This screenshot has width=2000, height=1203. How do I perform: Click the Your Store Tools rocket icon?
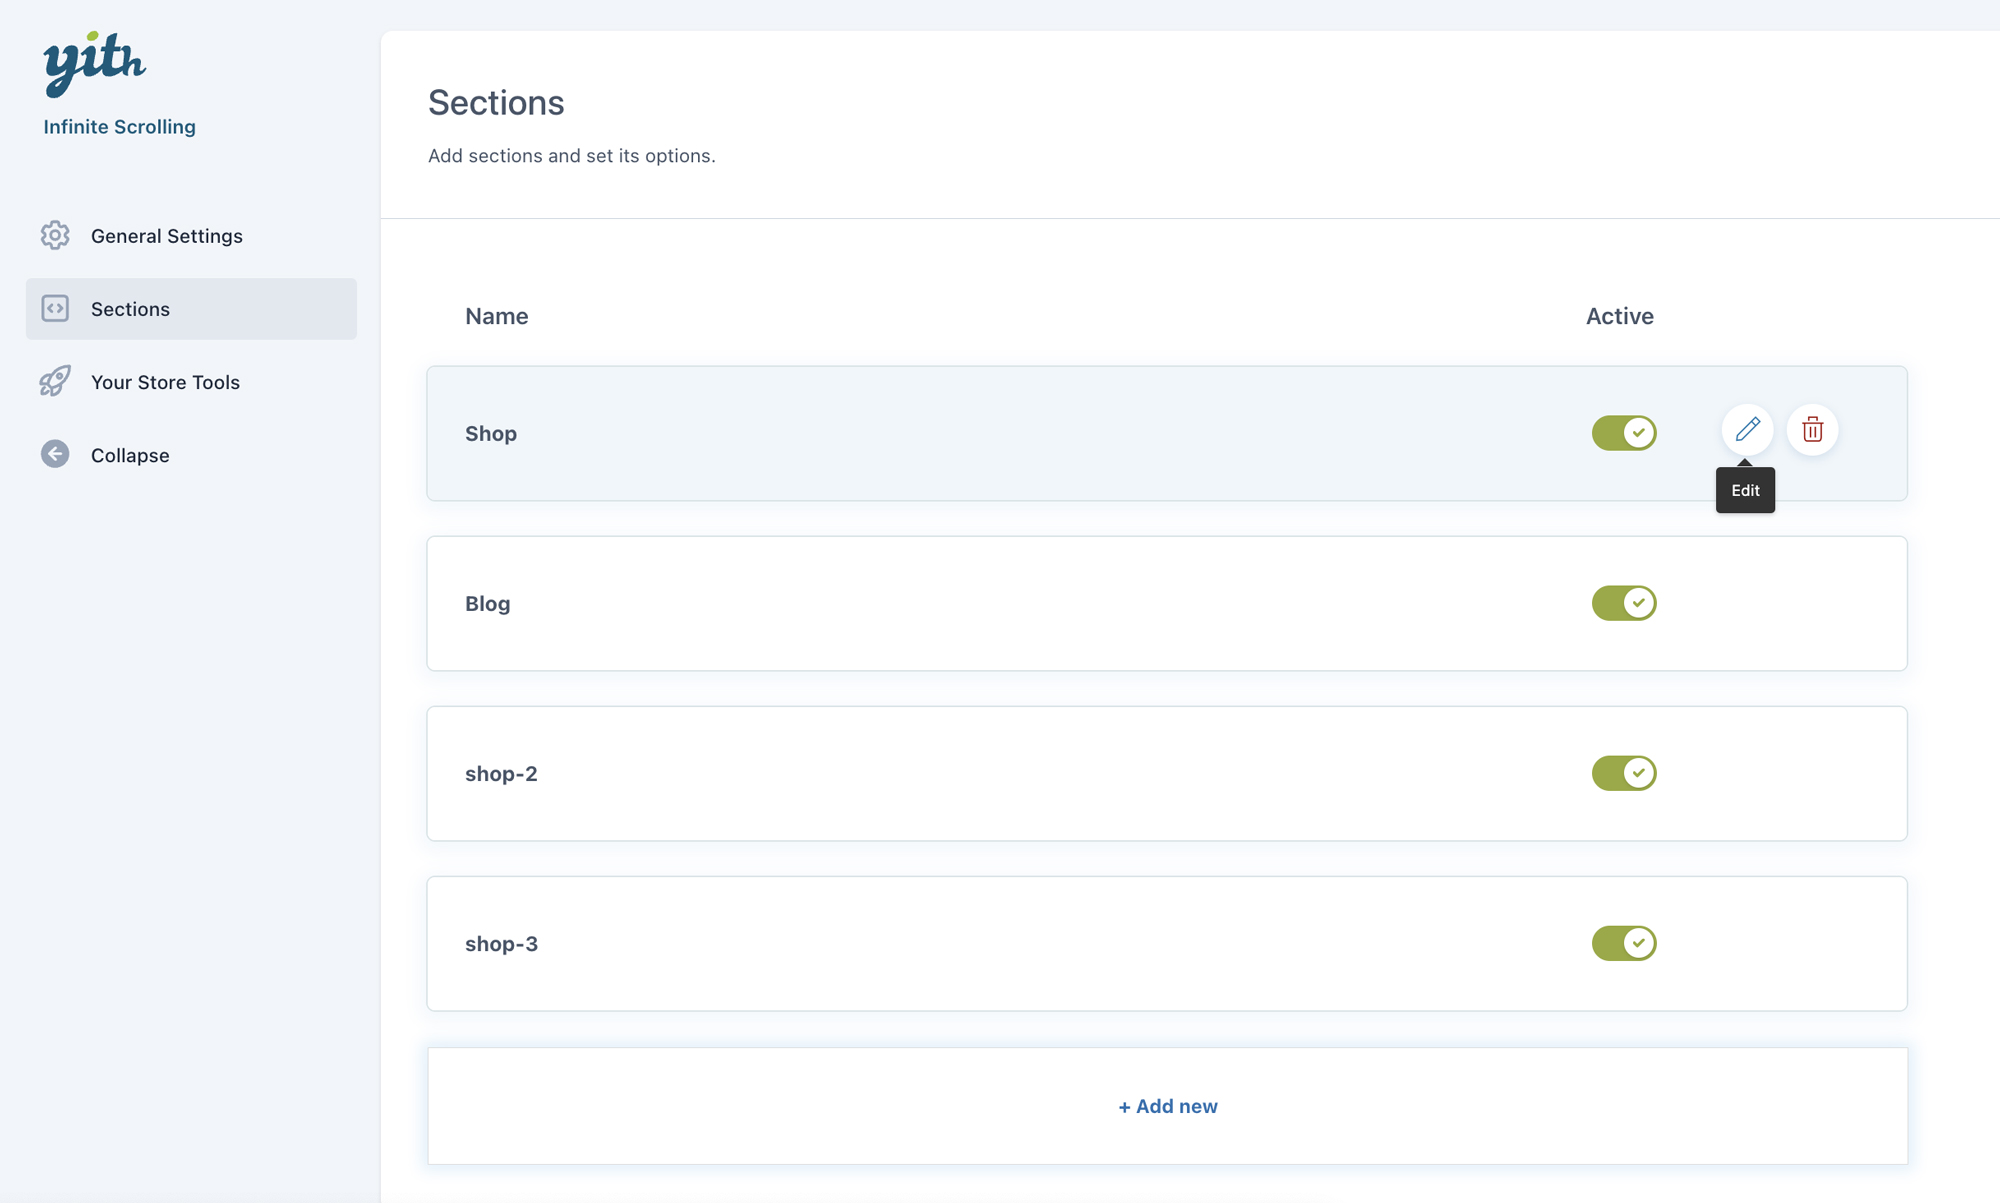click(x=55, y=381)
